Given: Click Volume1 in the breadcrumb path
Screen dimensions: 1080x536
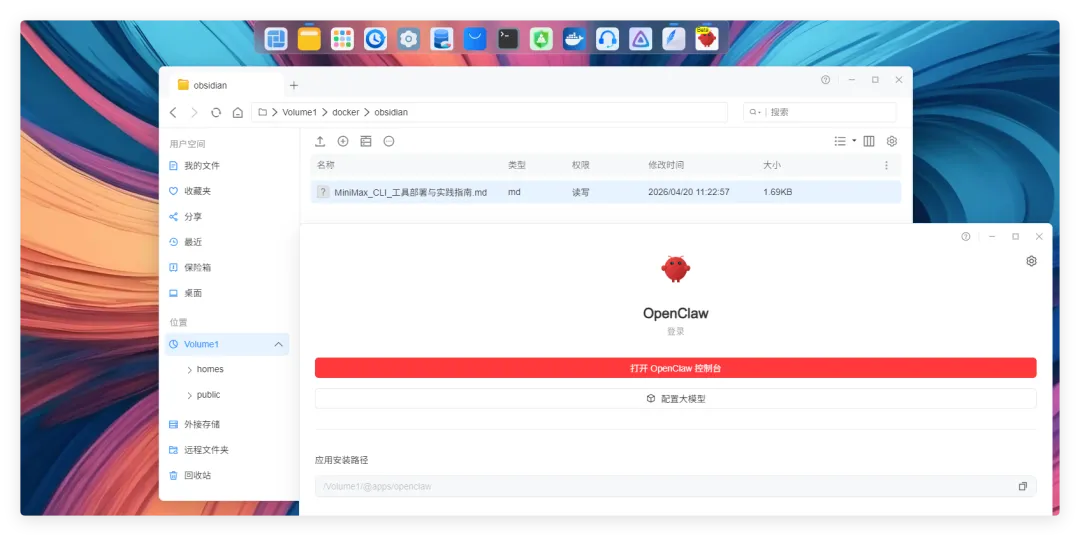Looking at the screenshot, I should tap(300, 112).
